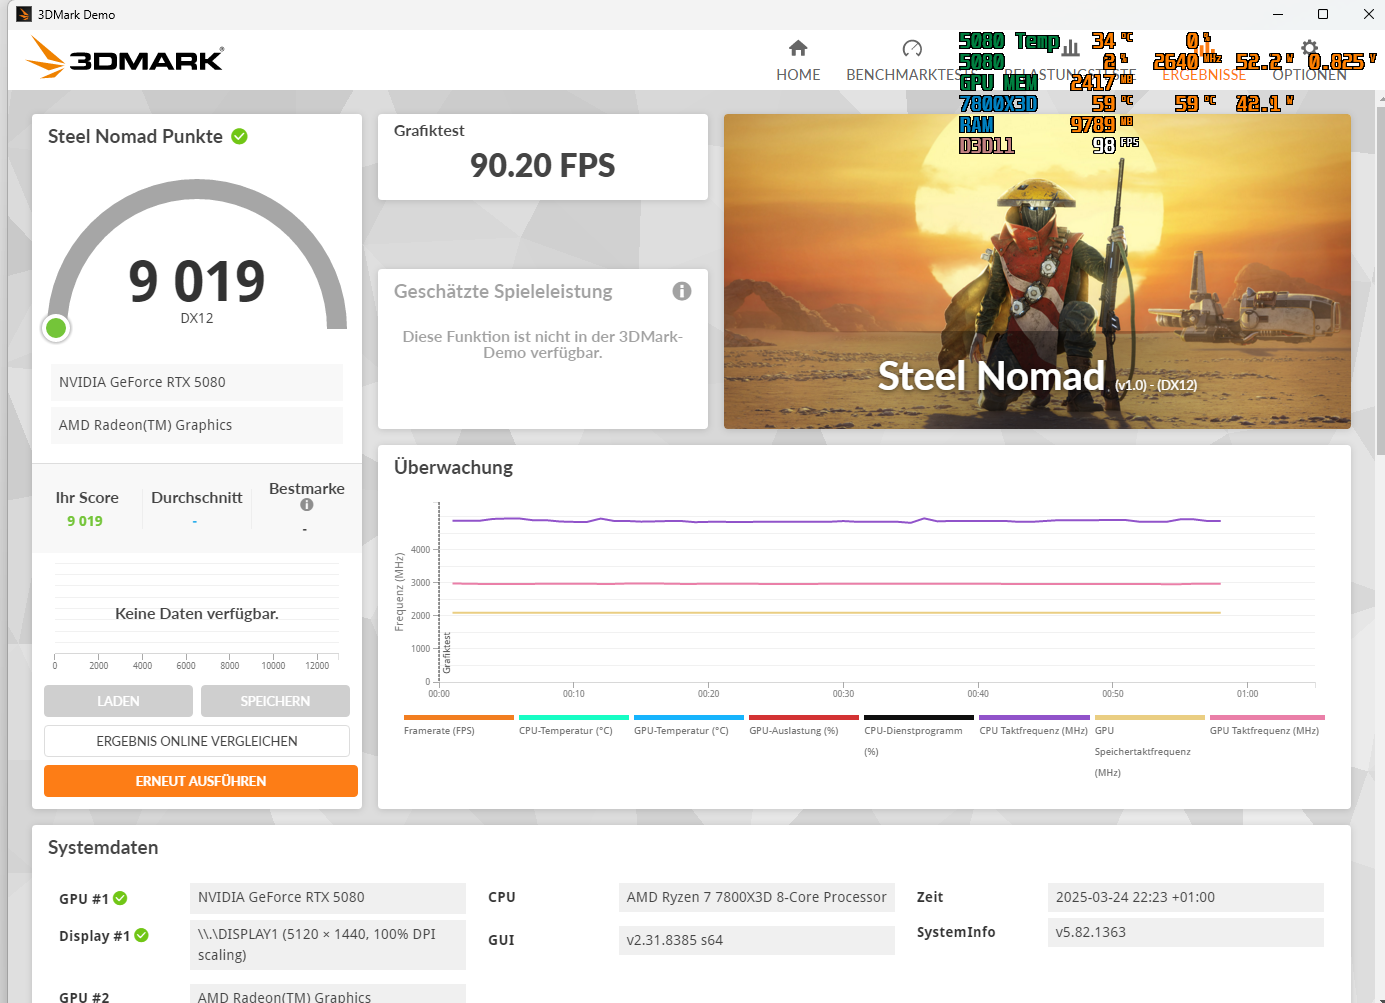Toggle CPU-Temperatur legend swatch

click(574, 717)
